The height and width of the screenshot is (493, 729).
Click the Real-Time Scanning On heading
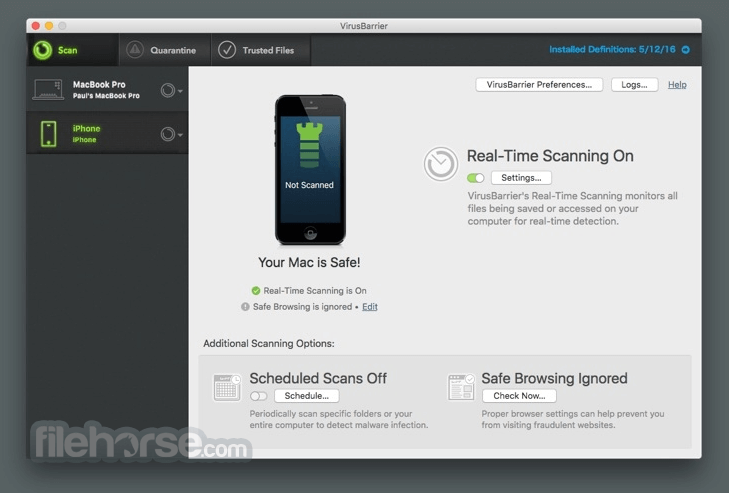[x=550, y=156]
